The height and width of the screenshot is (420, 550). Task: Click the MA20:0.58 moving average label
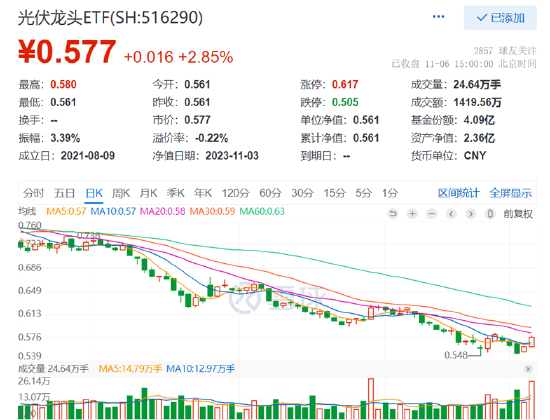(x=163, y=212)
